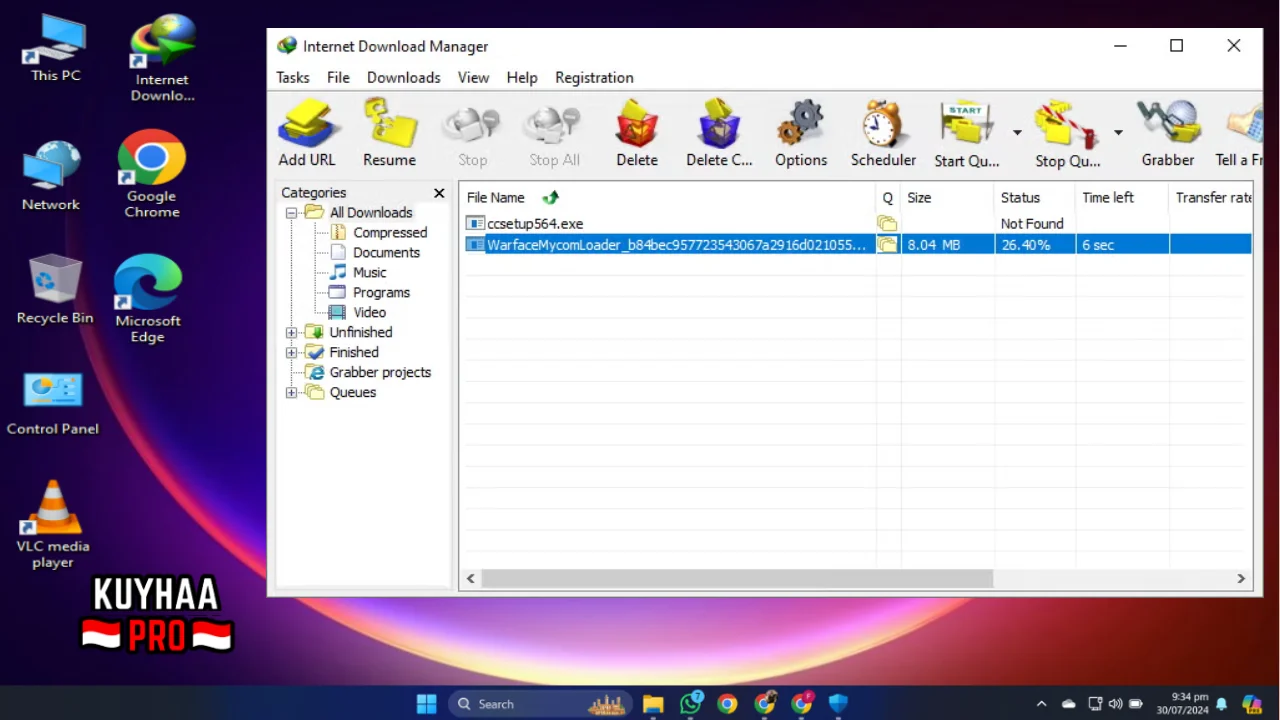Select the ccsetup564.exe download row
This screenshot has height=720, width=1280.
tap(856, 224)
